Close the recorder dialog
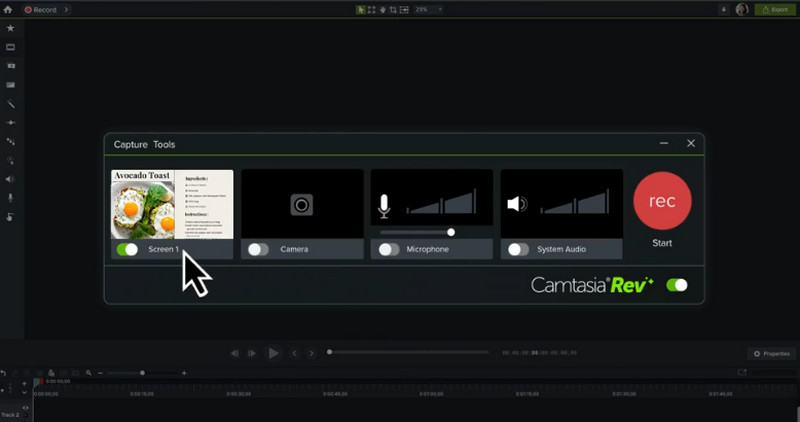 (691, 143)
